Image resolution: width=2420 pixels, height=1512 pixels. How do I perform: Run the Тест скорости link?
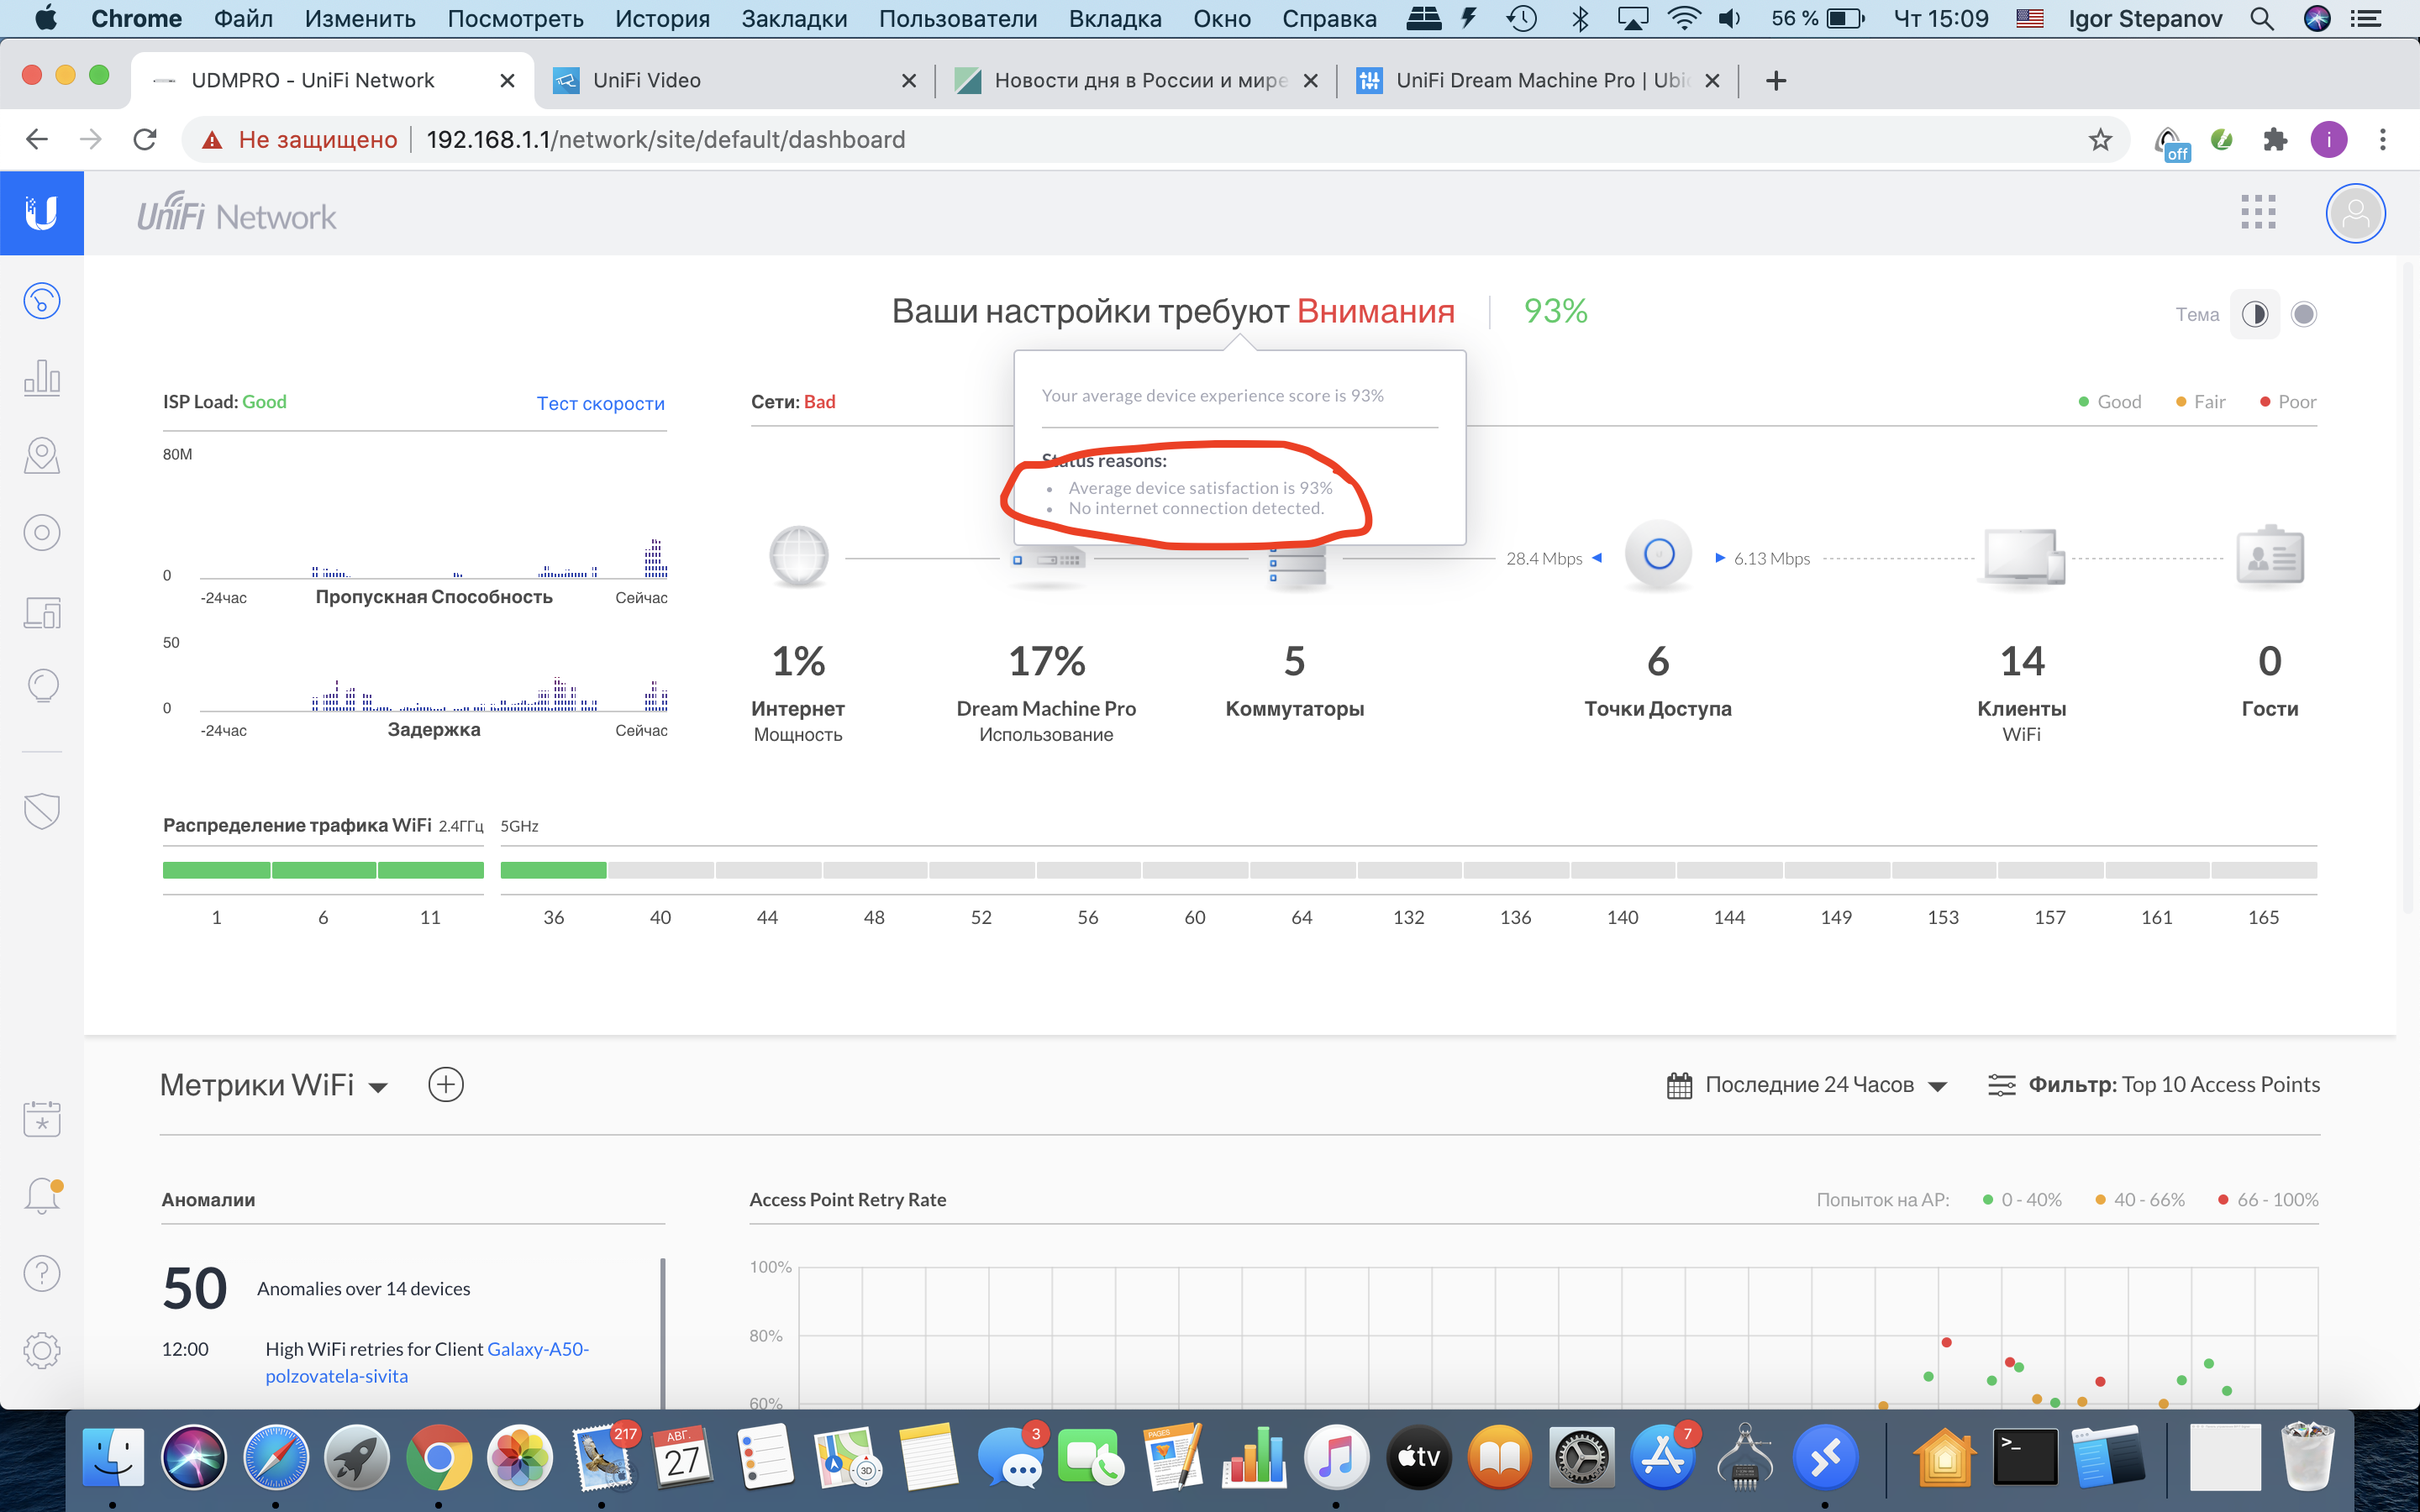pos(600,403)
